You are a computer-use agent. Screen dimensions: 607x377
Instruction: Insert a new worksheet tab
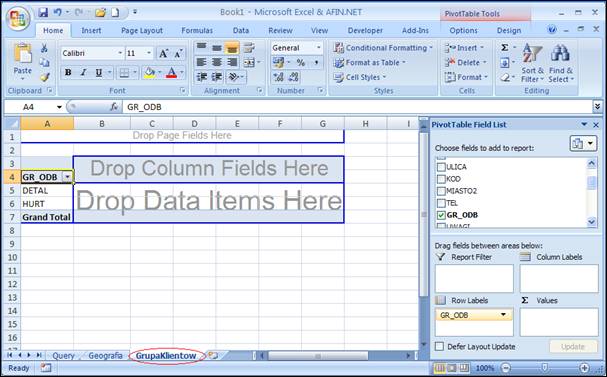point(213,355)
